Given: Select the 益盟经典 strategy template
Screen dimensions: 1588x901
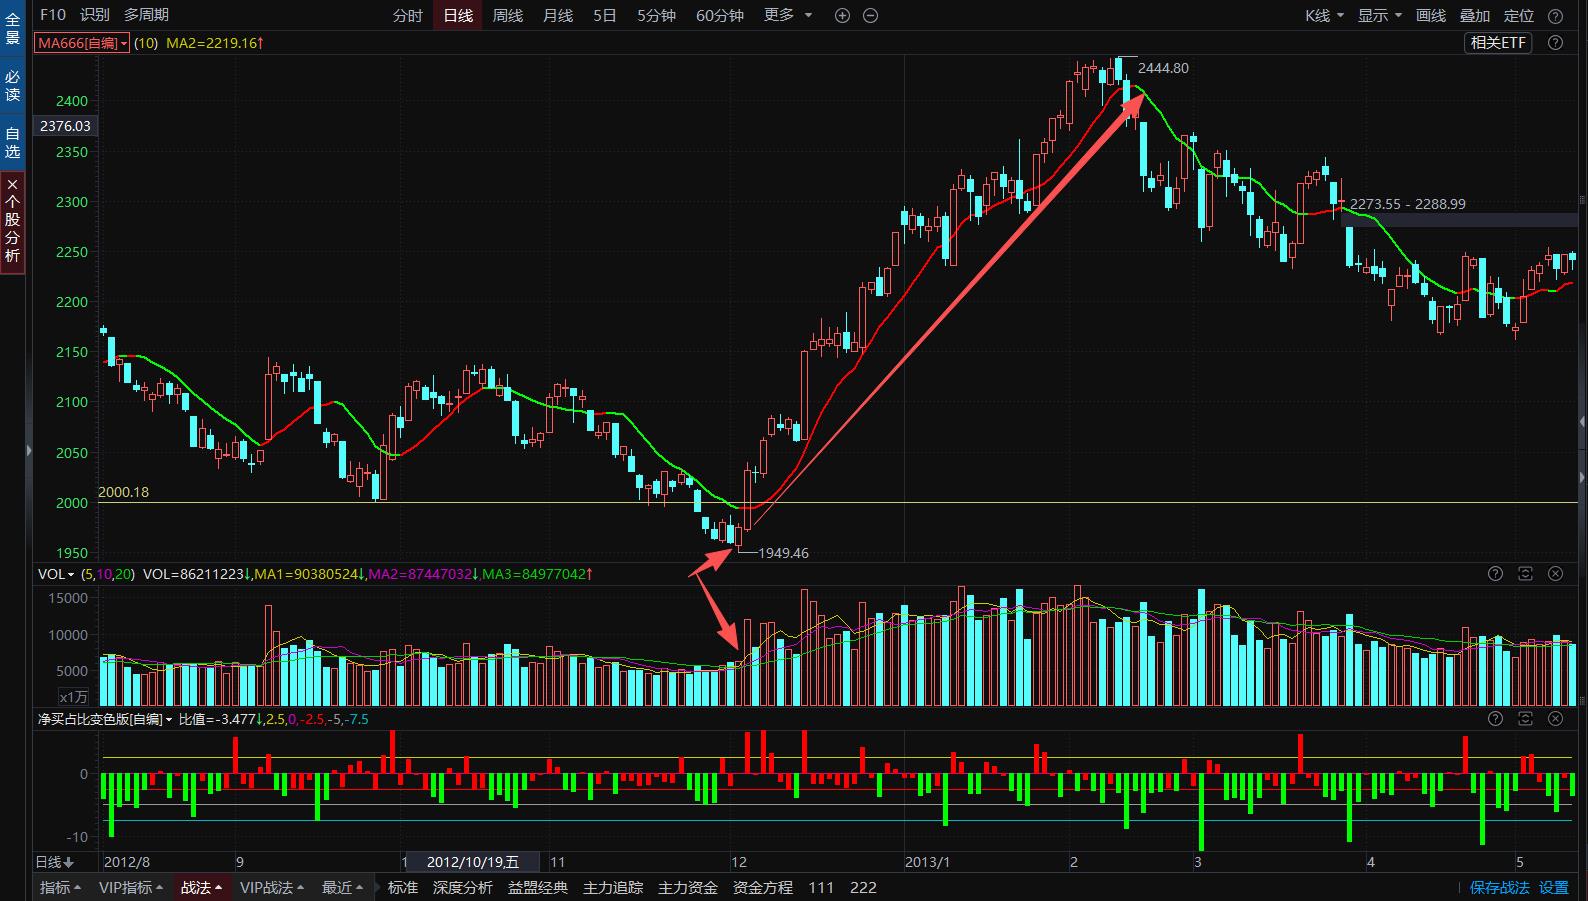Looking at the screenshot, I should pyautogui.click(x=538, y=888).
